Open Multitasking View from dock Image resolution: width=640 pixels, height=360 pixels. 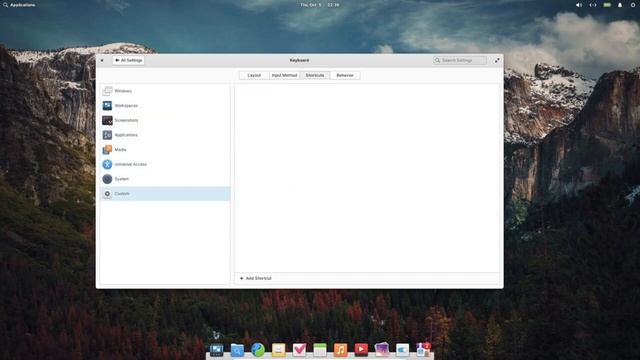click(x=216, y=349)
